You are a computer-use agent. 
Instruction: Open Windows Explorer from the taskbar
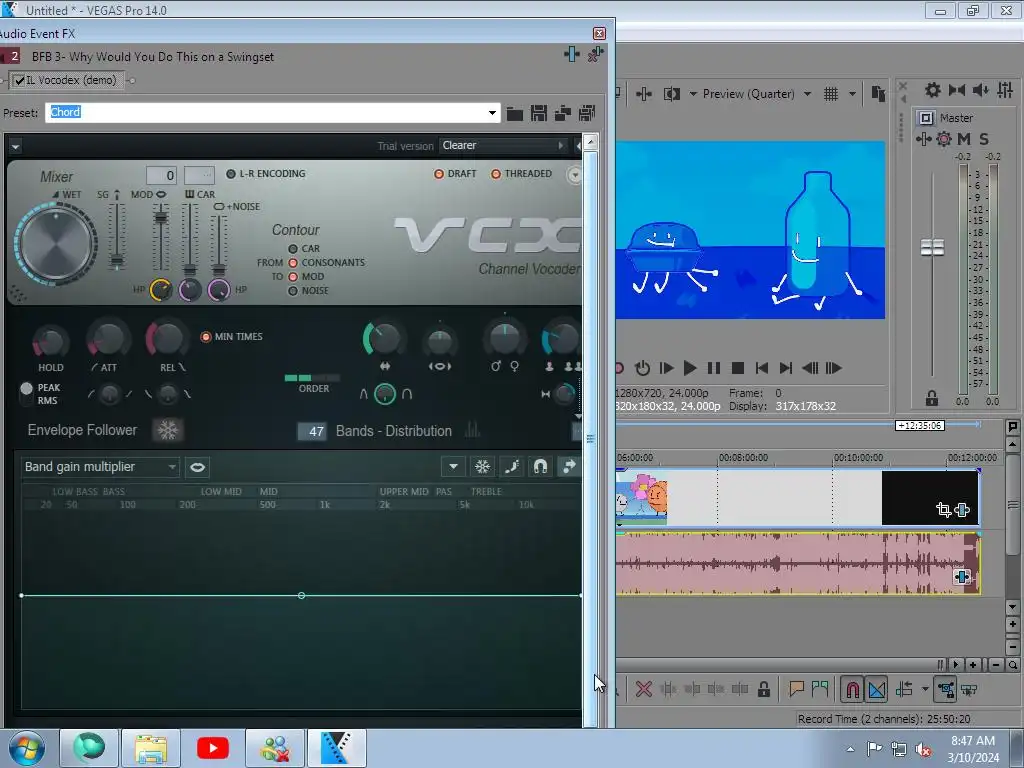pos(150,748)
